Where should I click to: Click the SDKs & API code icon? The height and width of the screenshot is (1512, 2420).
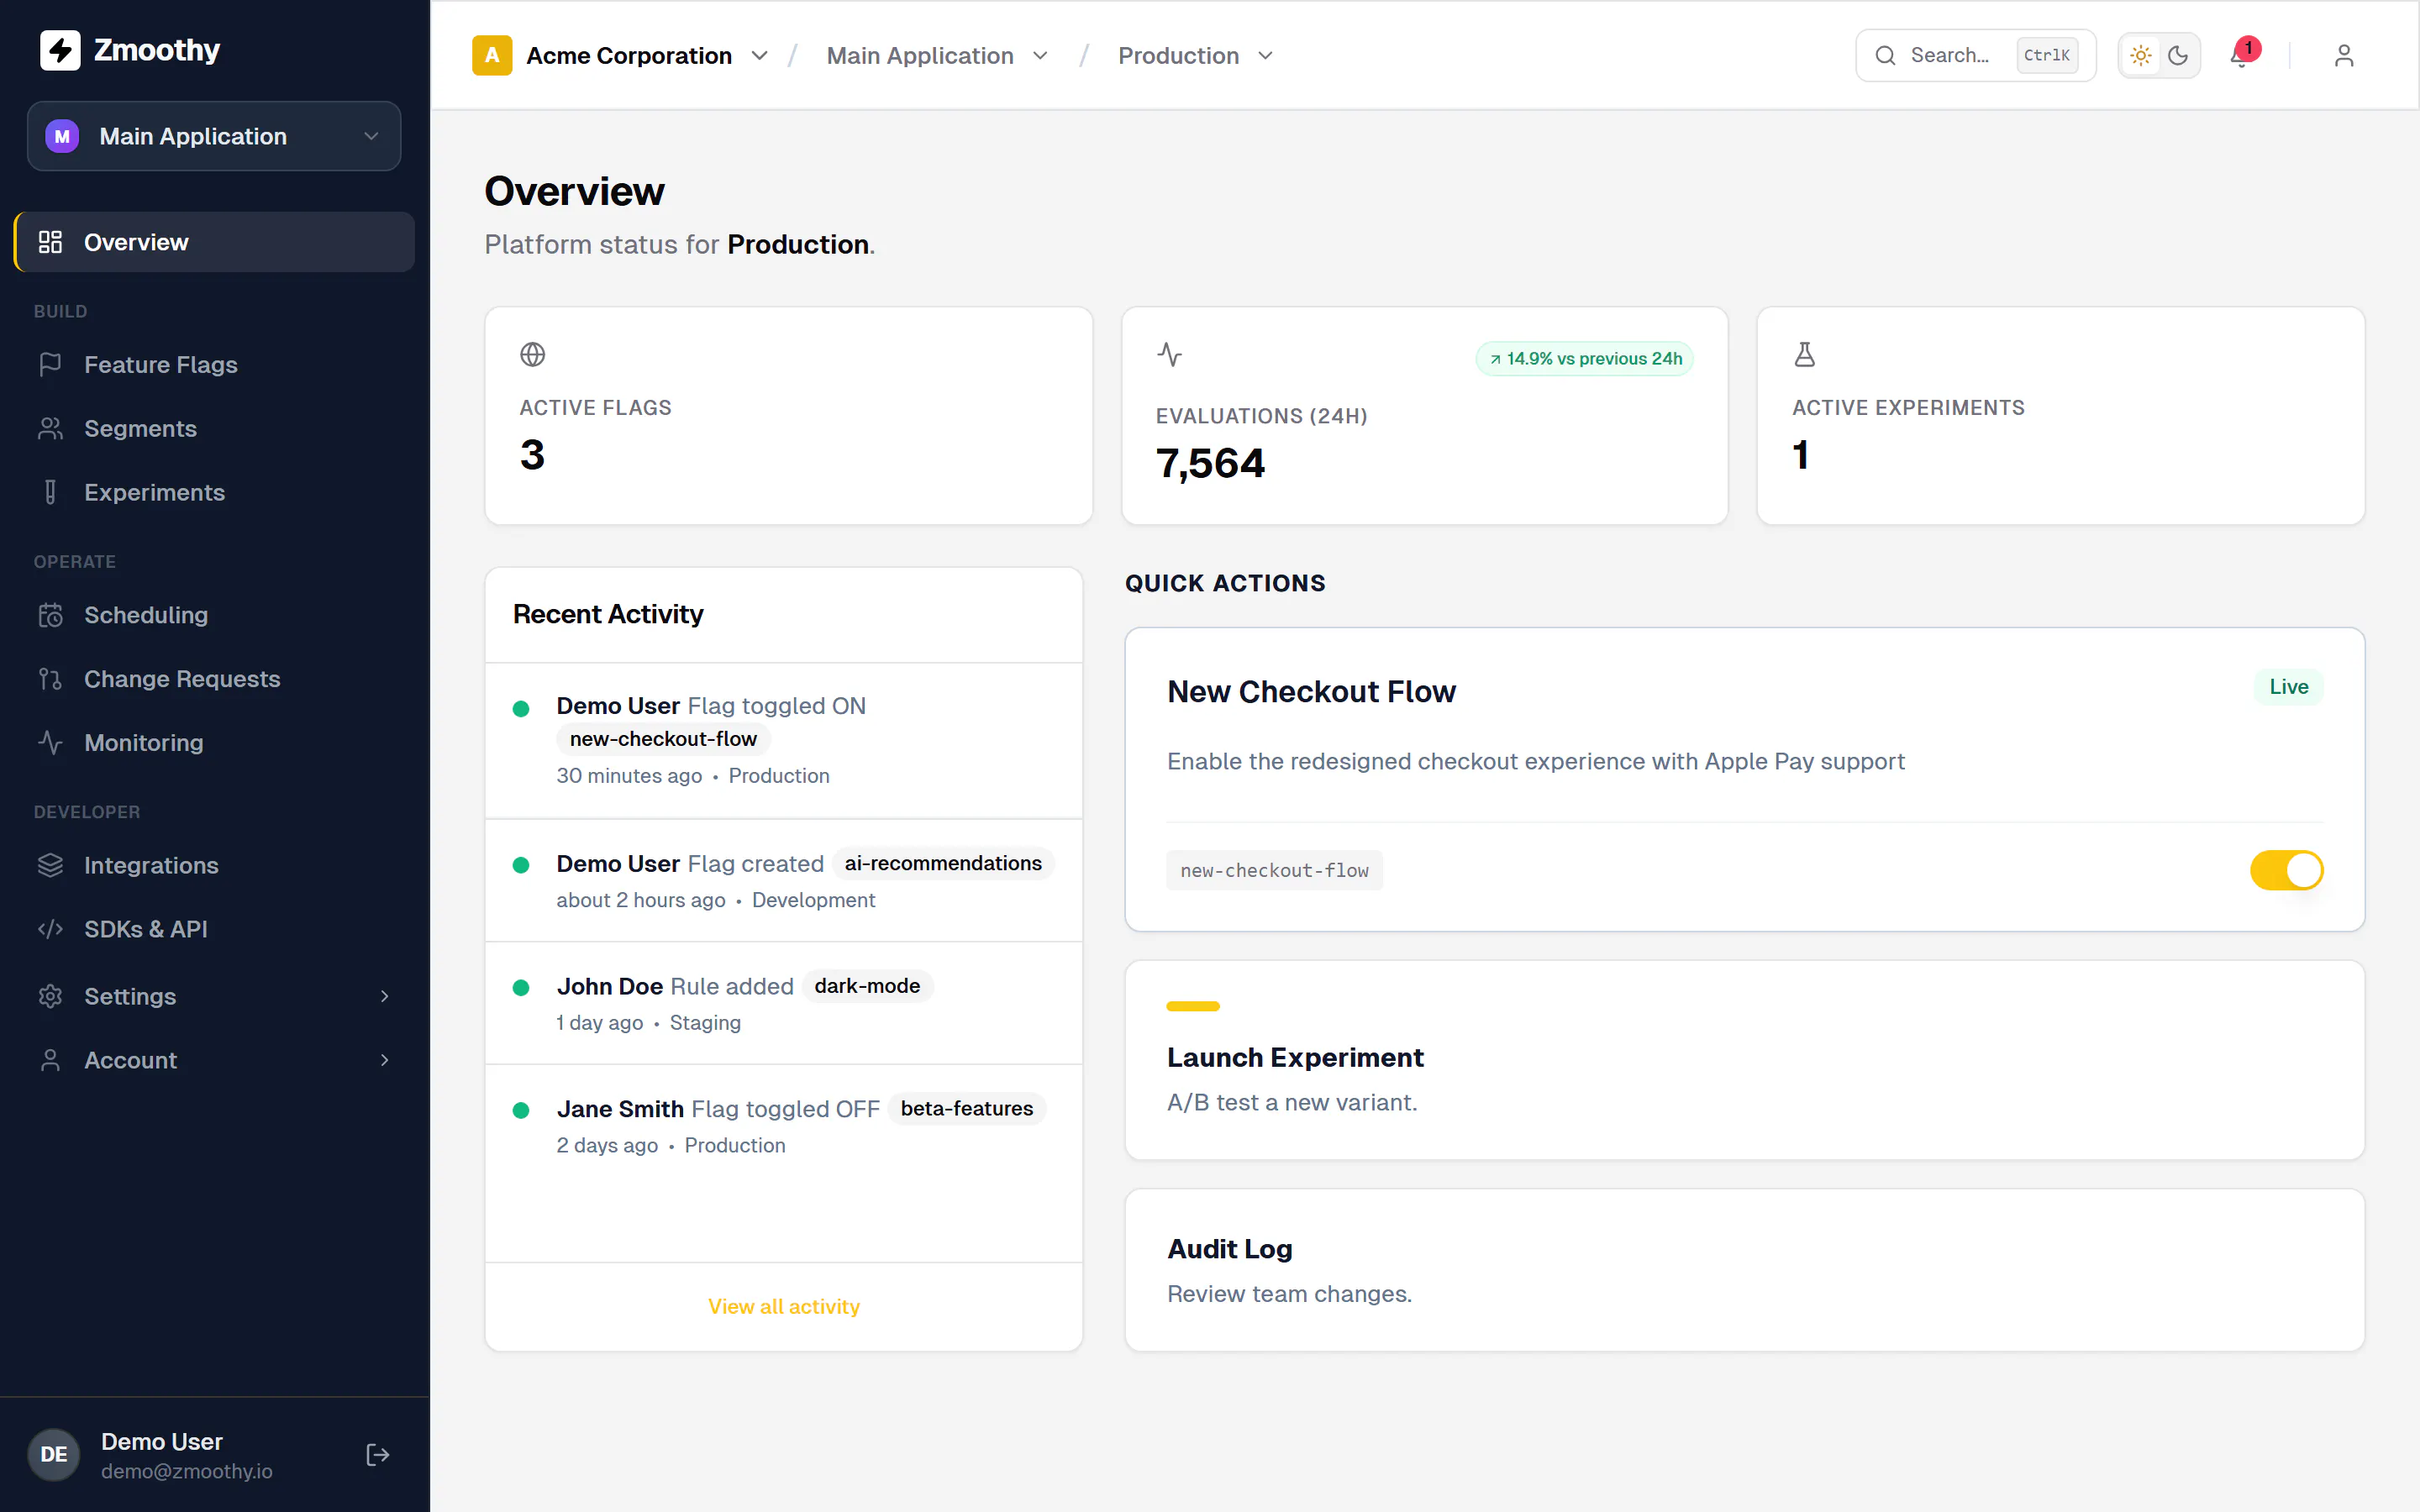coord(50,929)
